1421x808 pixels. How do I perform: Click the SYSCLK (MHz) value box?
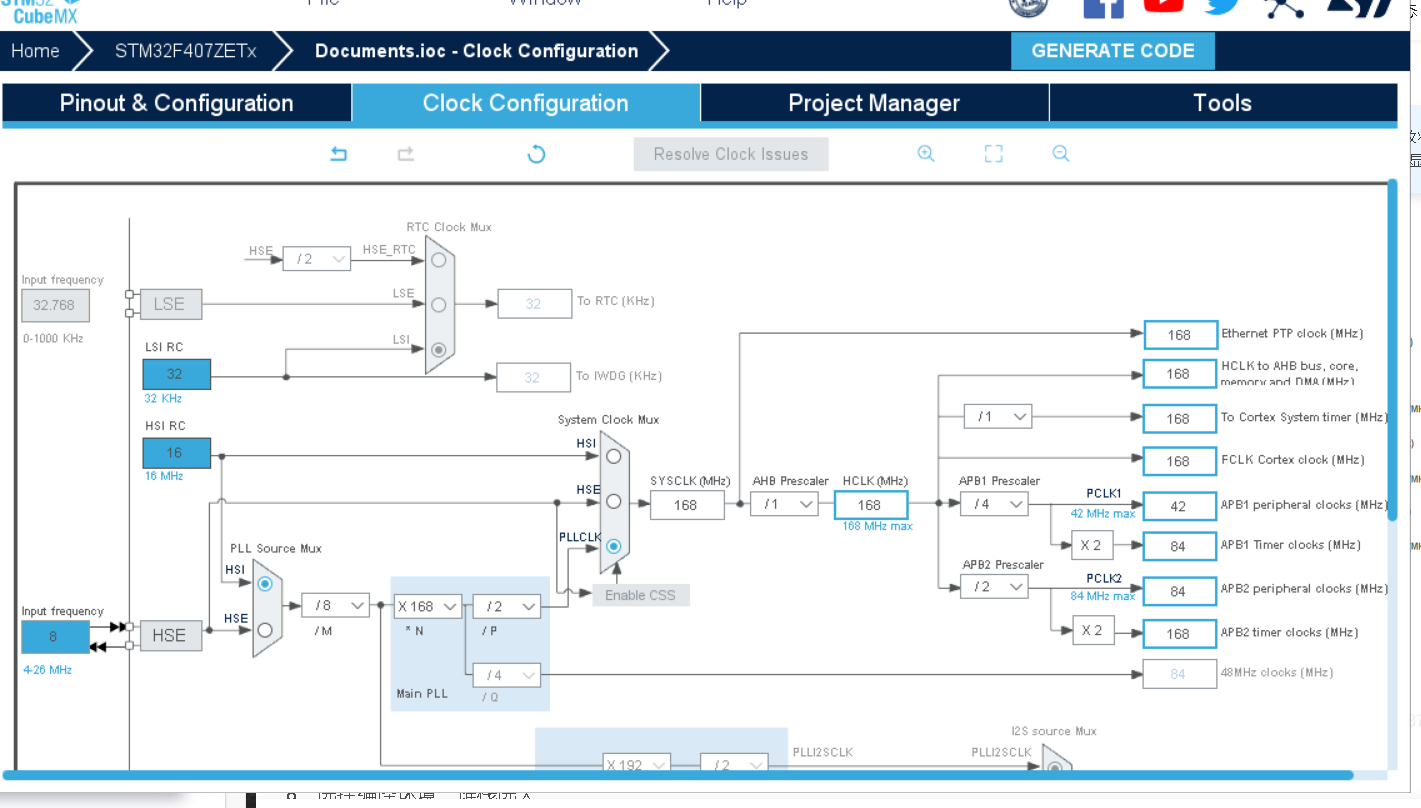pyautogui.click(x=686, y=505)
